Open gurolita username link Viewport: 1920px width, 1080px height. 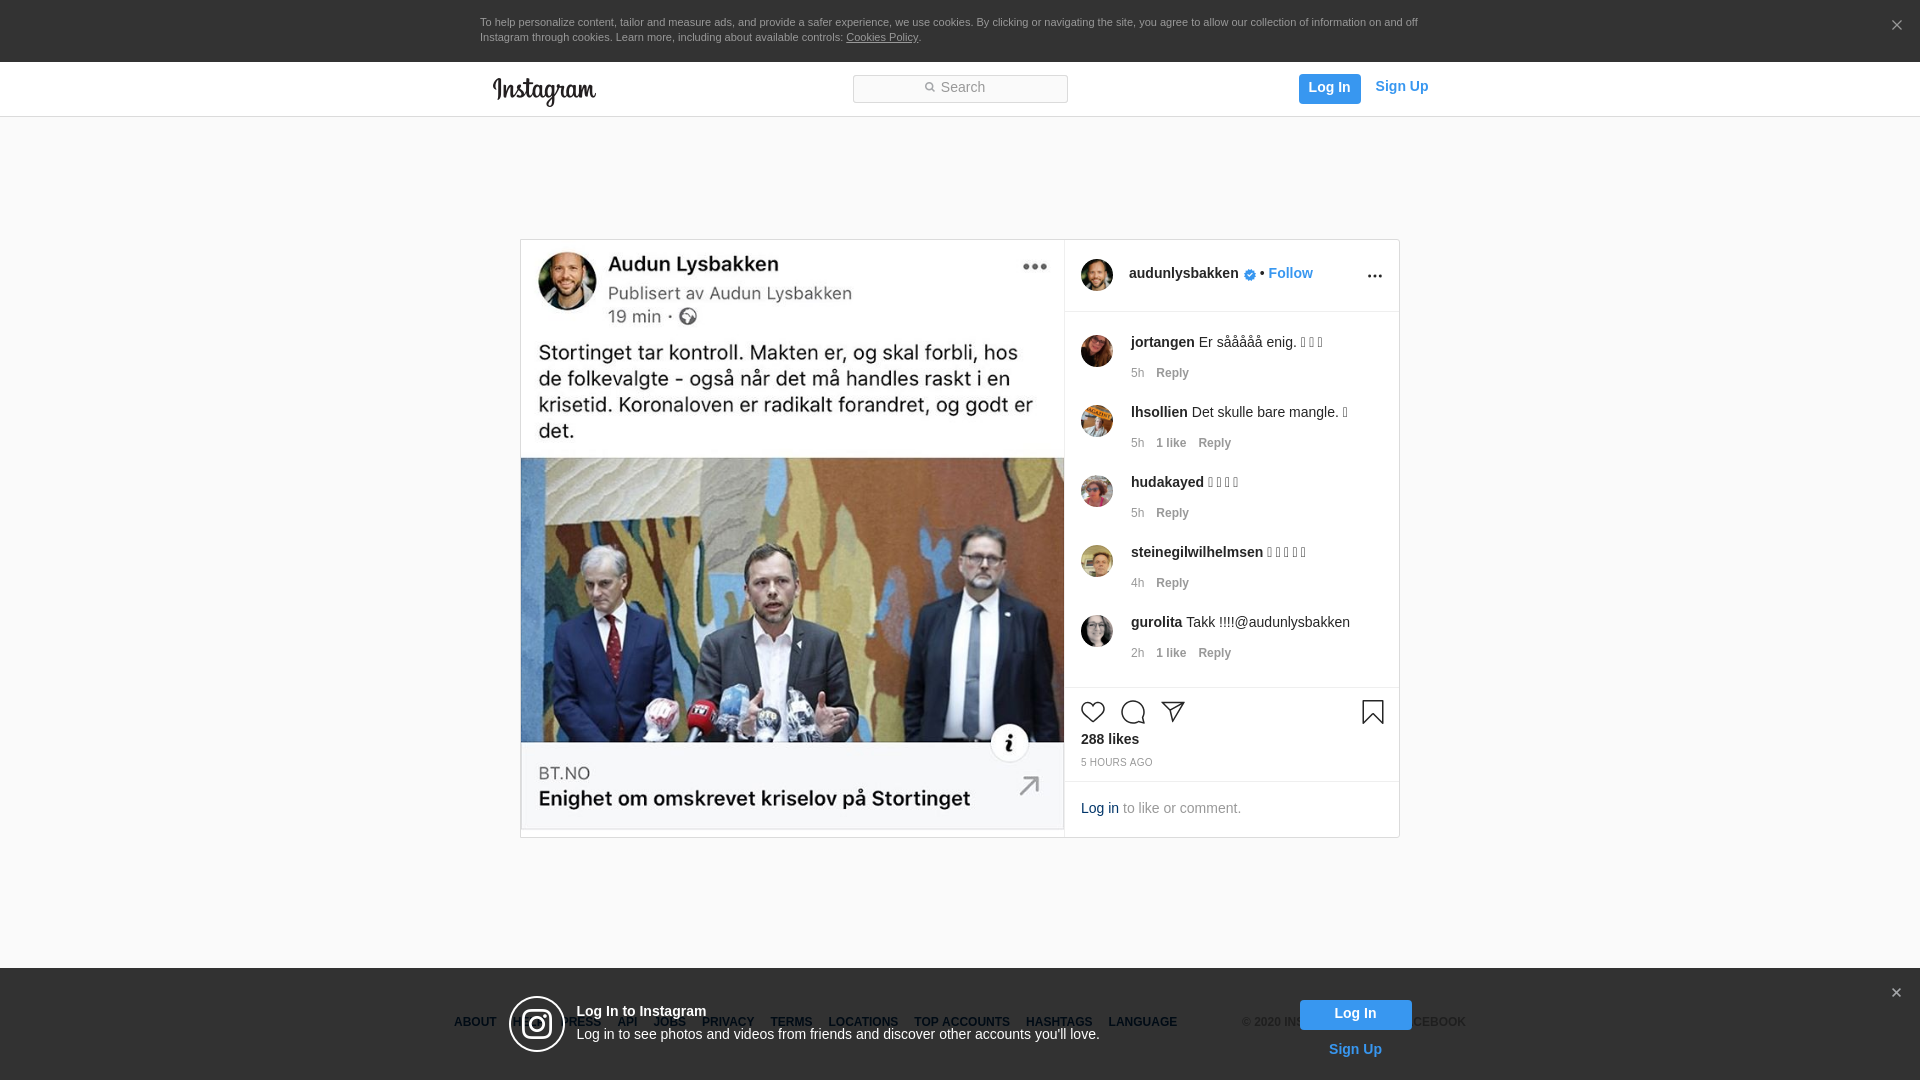pos(1156,623)
